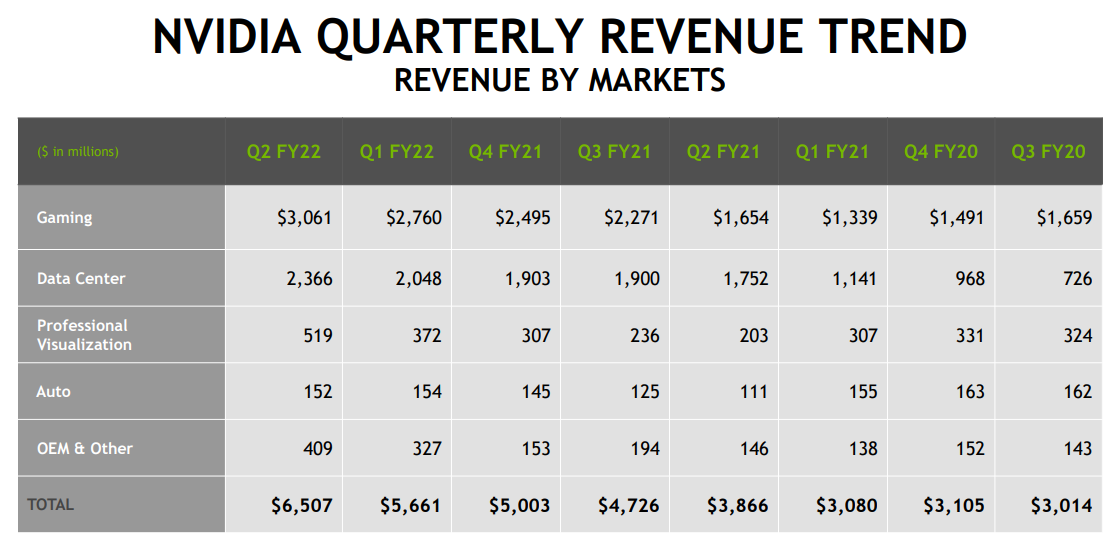Click Professional Visualization value 372

coord(427,335)
